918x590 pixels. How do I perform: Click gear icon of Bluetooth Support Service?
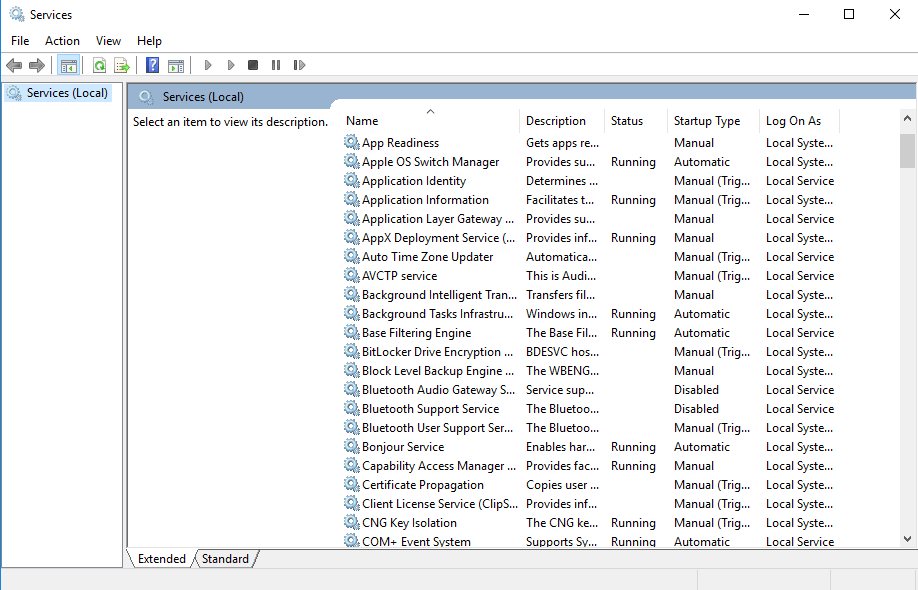[351, 408]
